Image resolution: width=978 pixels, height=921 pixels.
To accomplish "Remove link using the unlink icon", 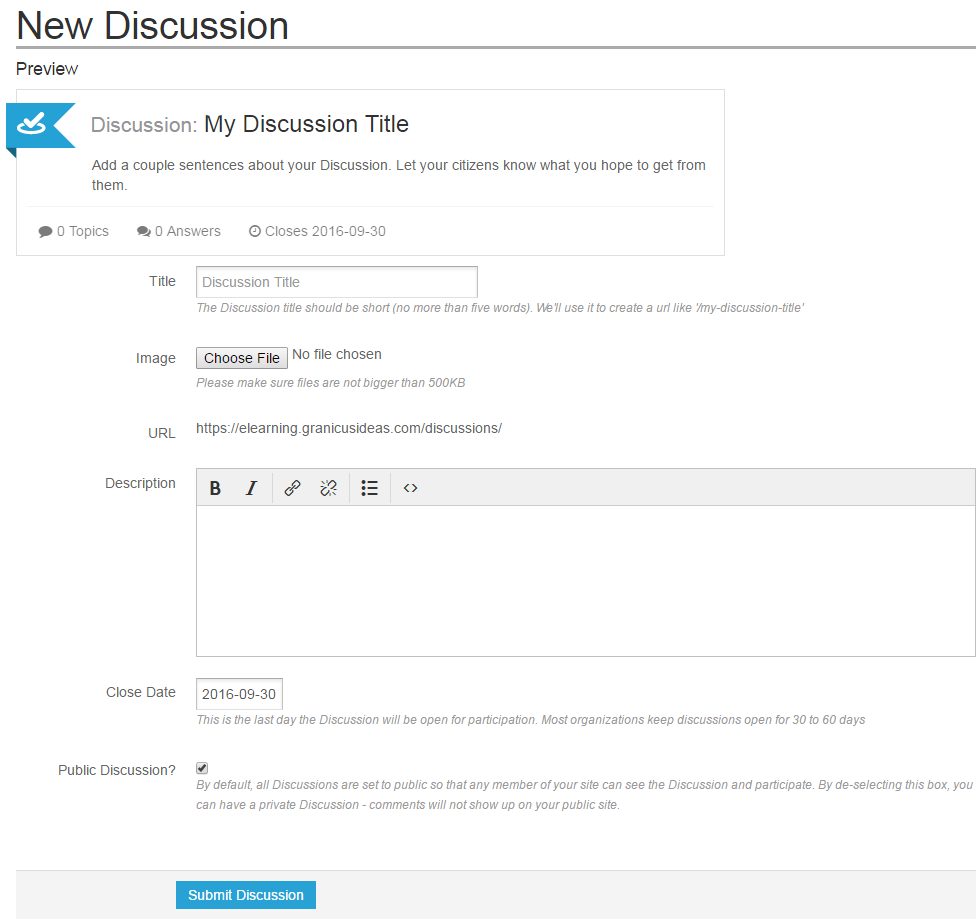I will click(328, 488).
